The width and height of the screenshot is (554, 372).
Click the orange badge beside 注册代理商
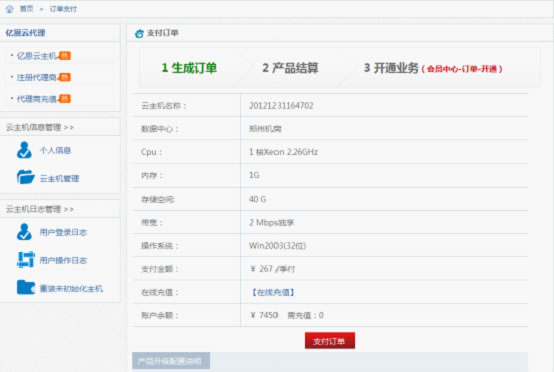(65, 77)
